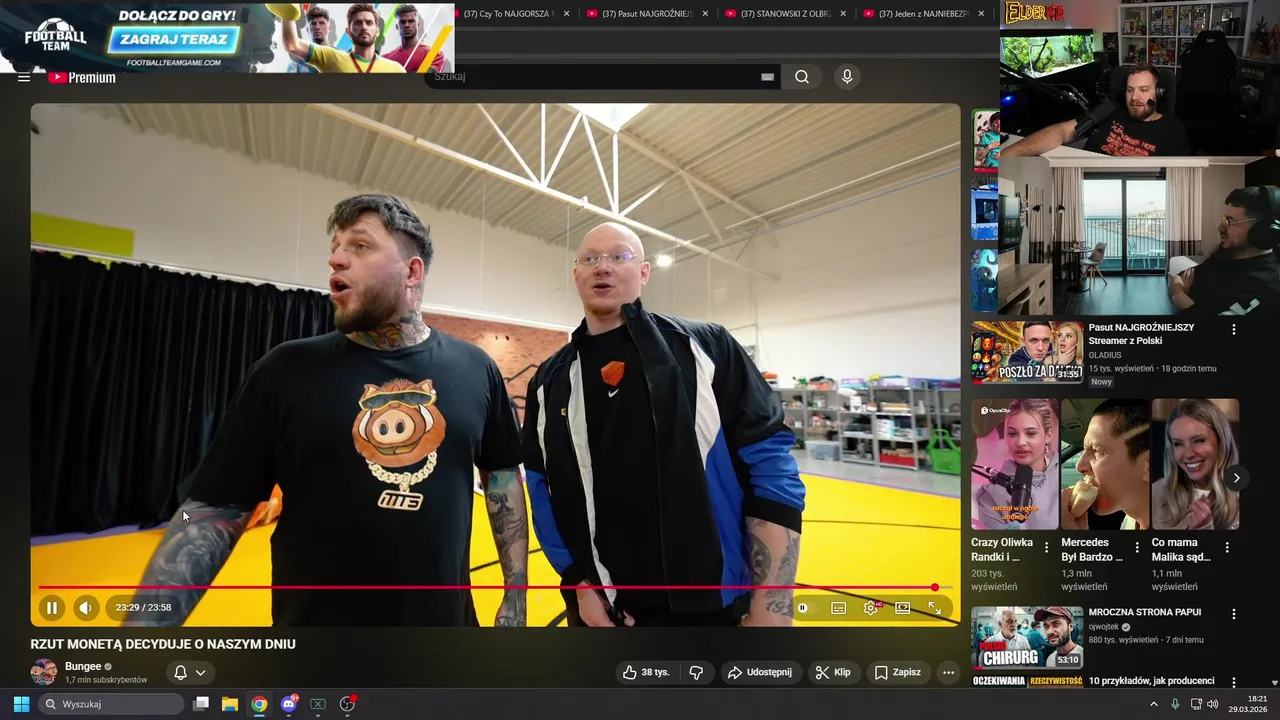Screen dimensions: 1280x720
Task: Like the video with 38 tys. button
Action: [x=645, y=672]
